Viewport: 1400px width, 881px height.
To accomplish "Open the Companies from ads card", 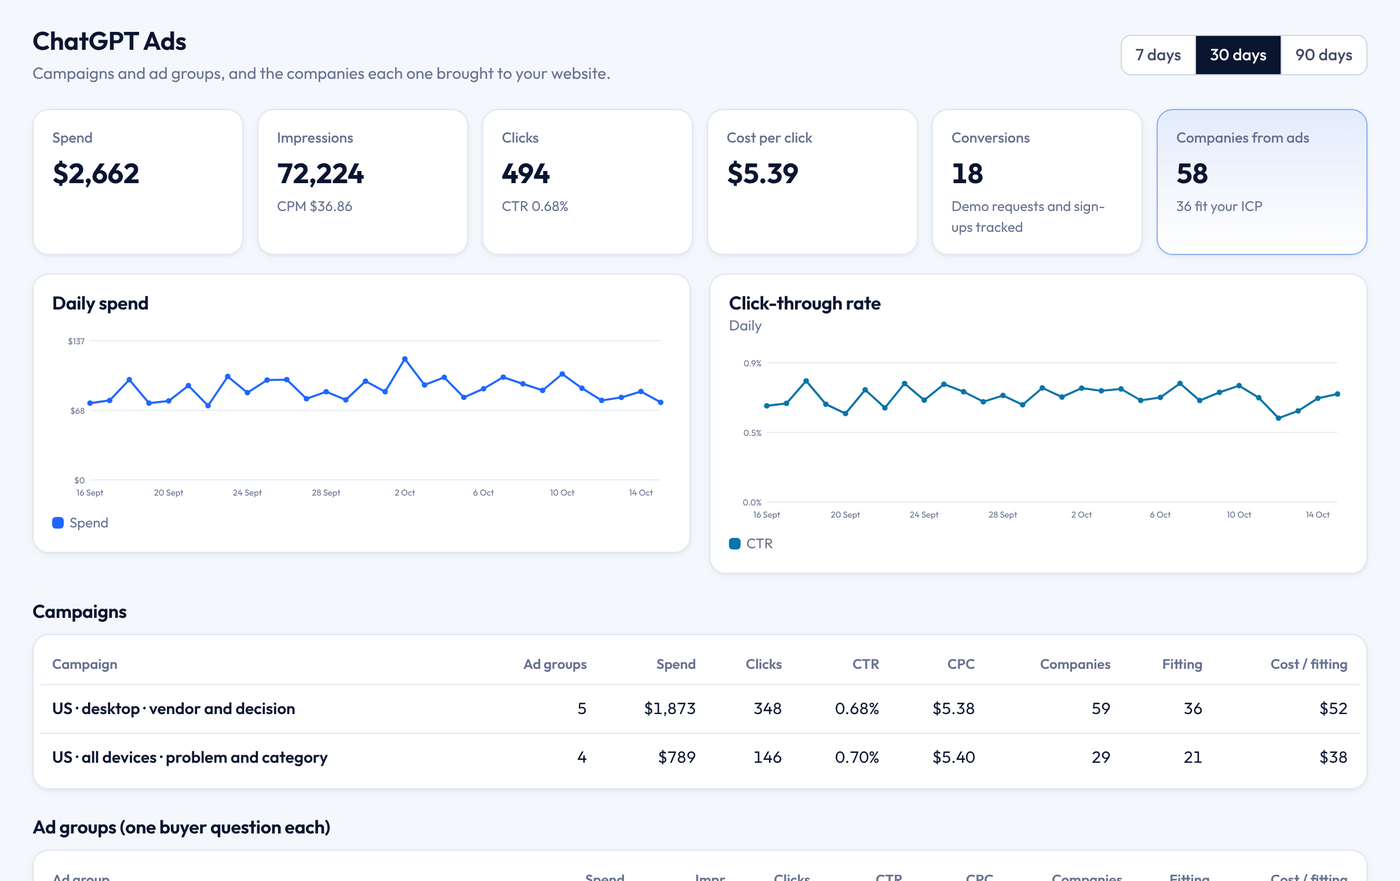I will pos(1262,182).
